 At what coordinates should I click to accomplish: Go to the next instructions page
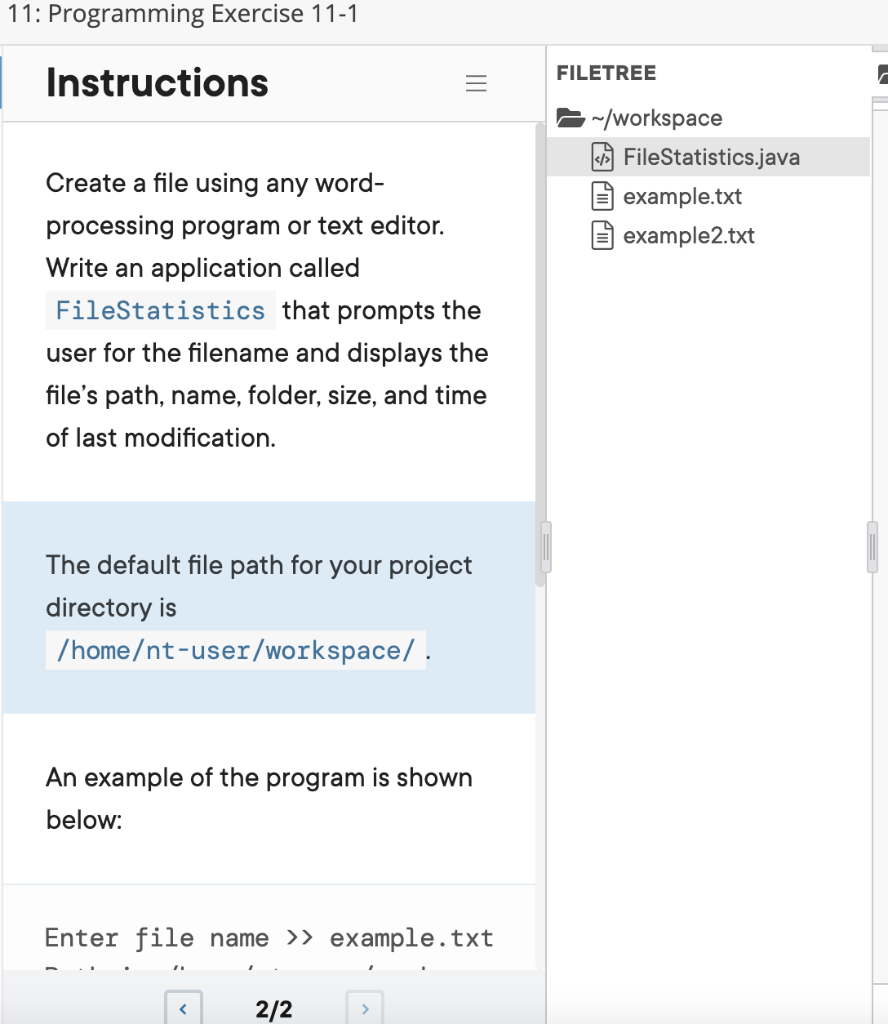point(364,1008)
